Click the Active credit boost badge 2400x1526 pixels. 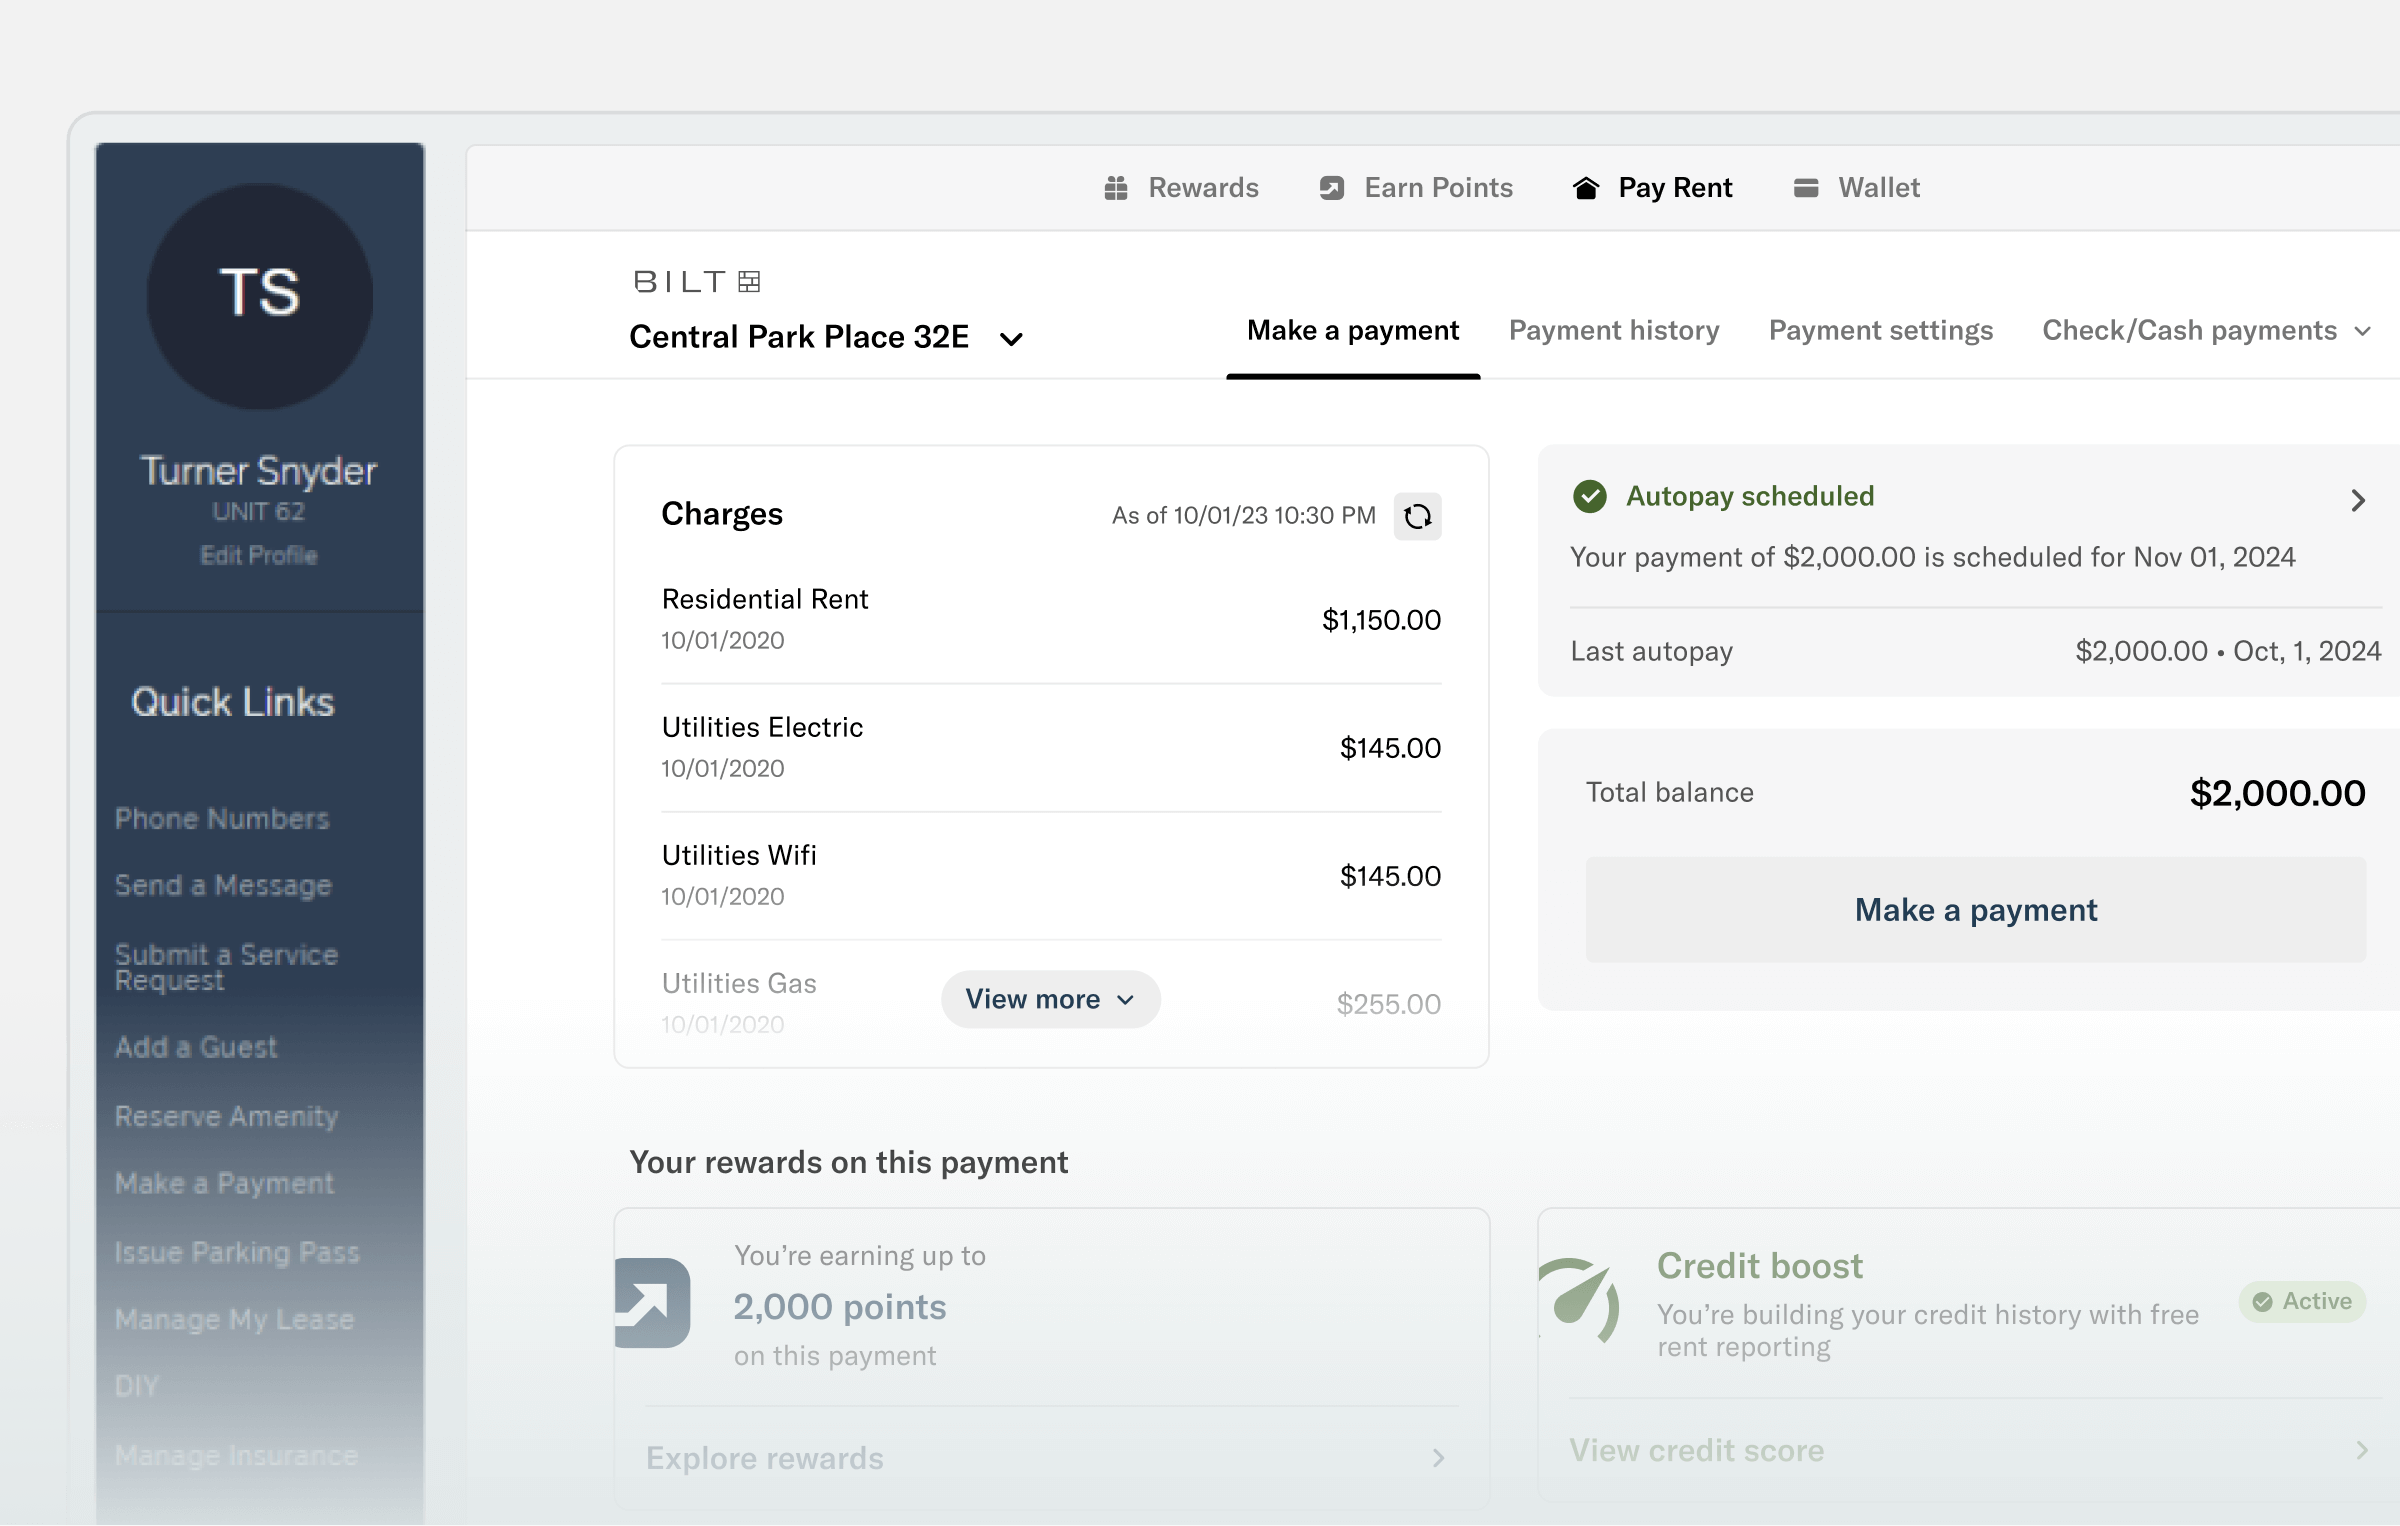(x=2302, y=1301)
